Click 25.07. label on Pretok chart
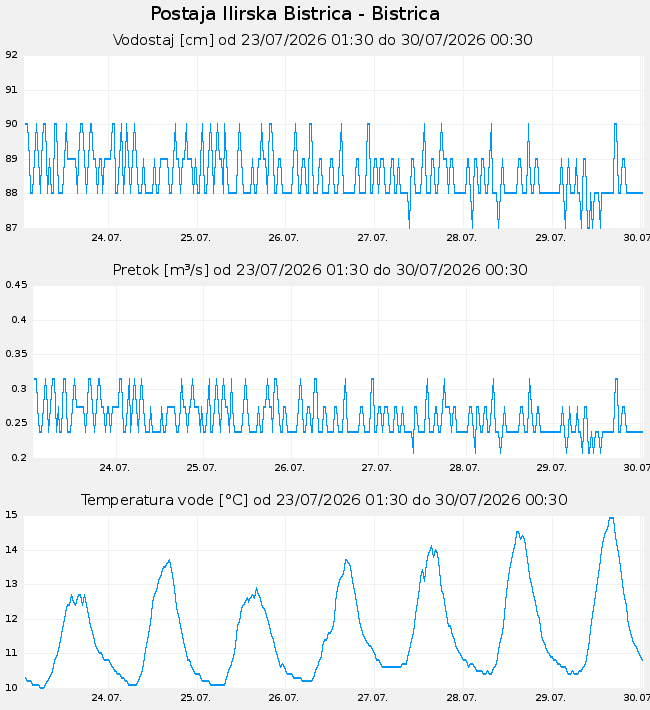The image size is (650, 710). pos(202,468)
